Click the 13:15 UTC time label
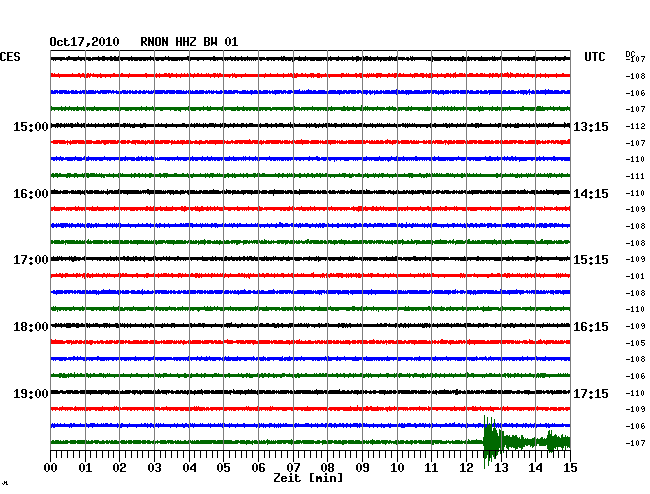Screen dimensions: 650x494 point(591,126)
